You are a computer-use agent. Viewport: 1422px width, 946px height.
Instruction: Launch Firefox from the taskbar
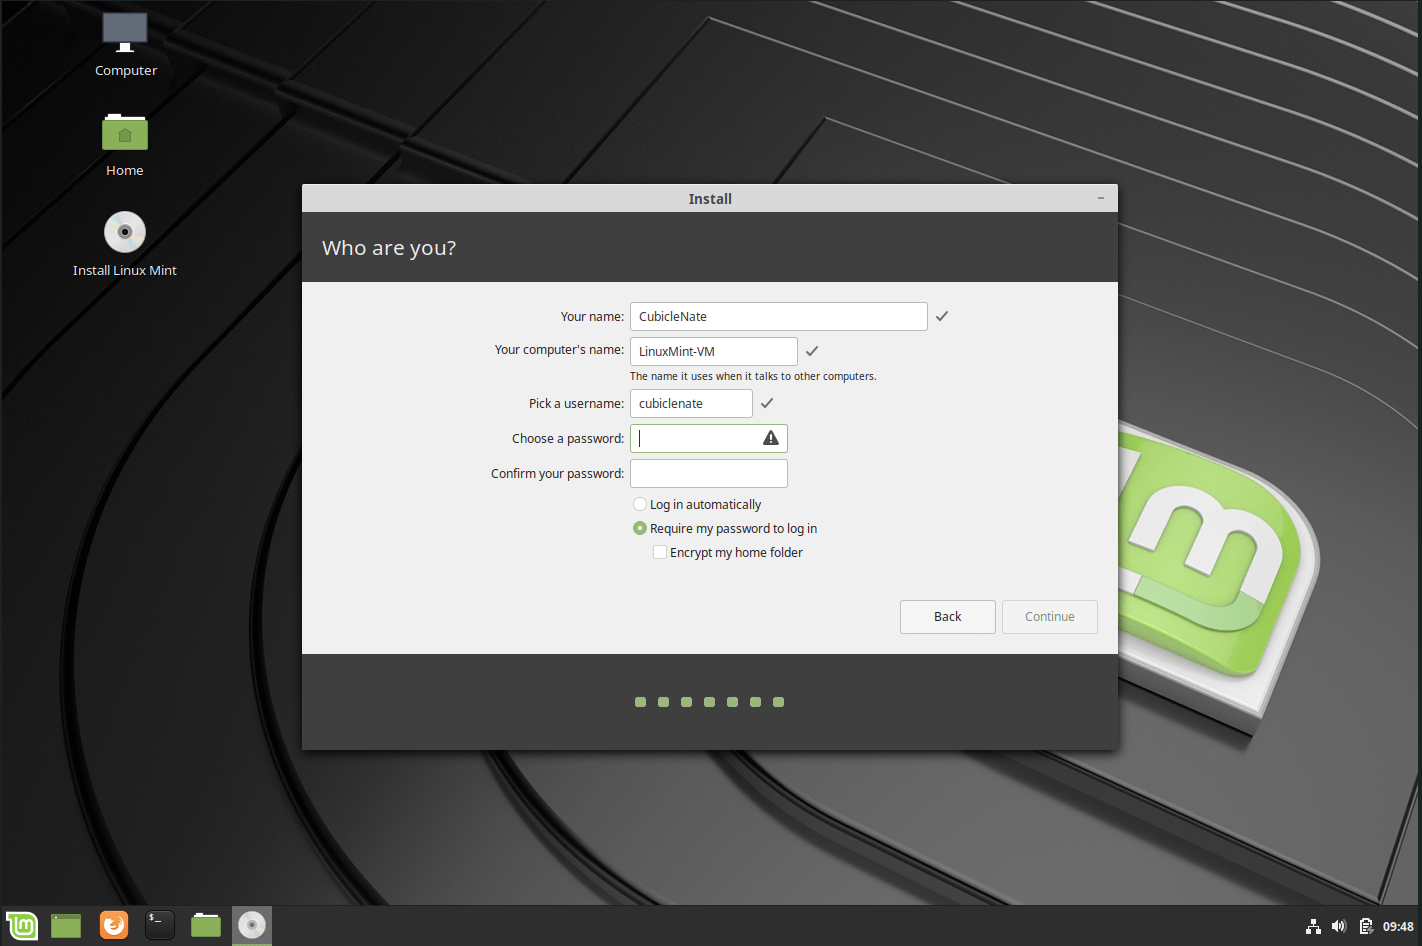(x=113, y=925)
